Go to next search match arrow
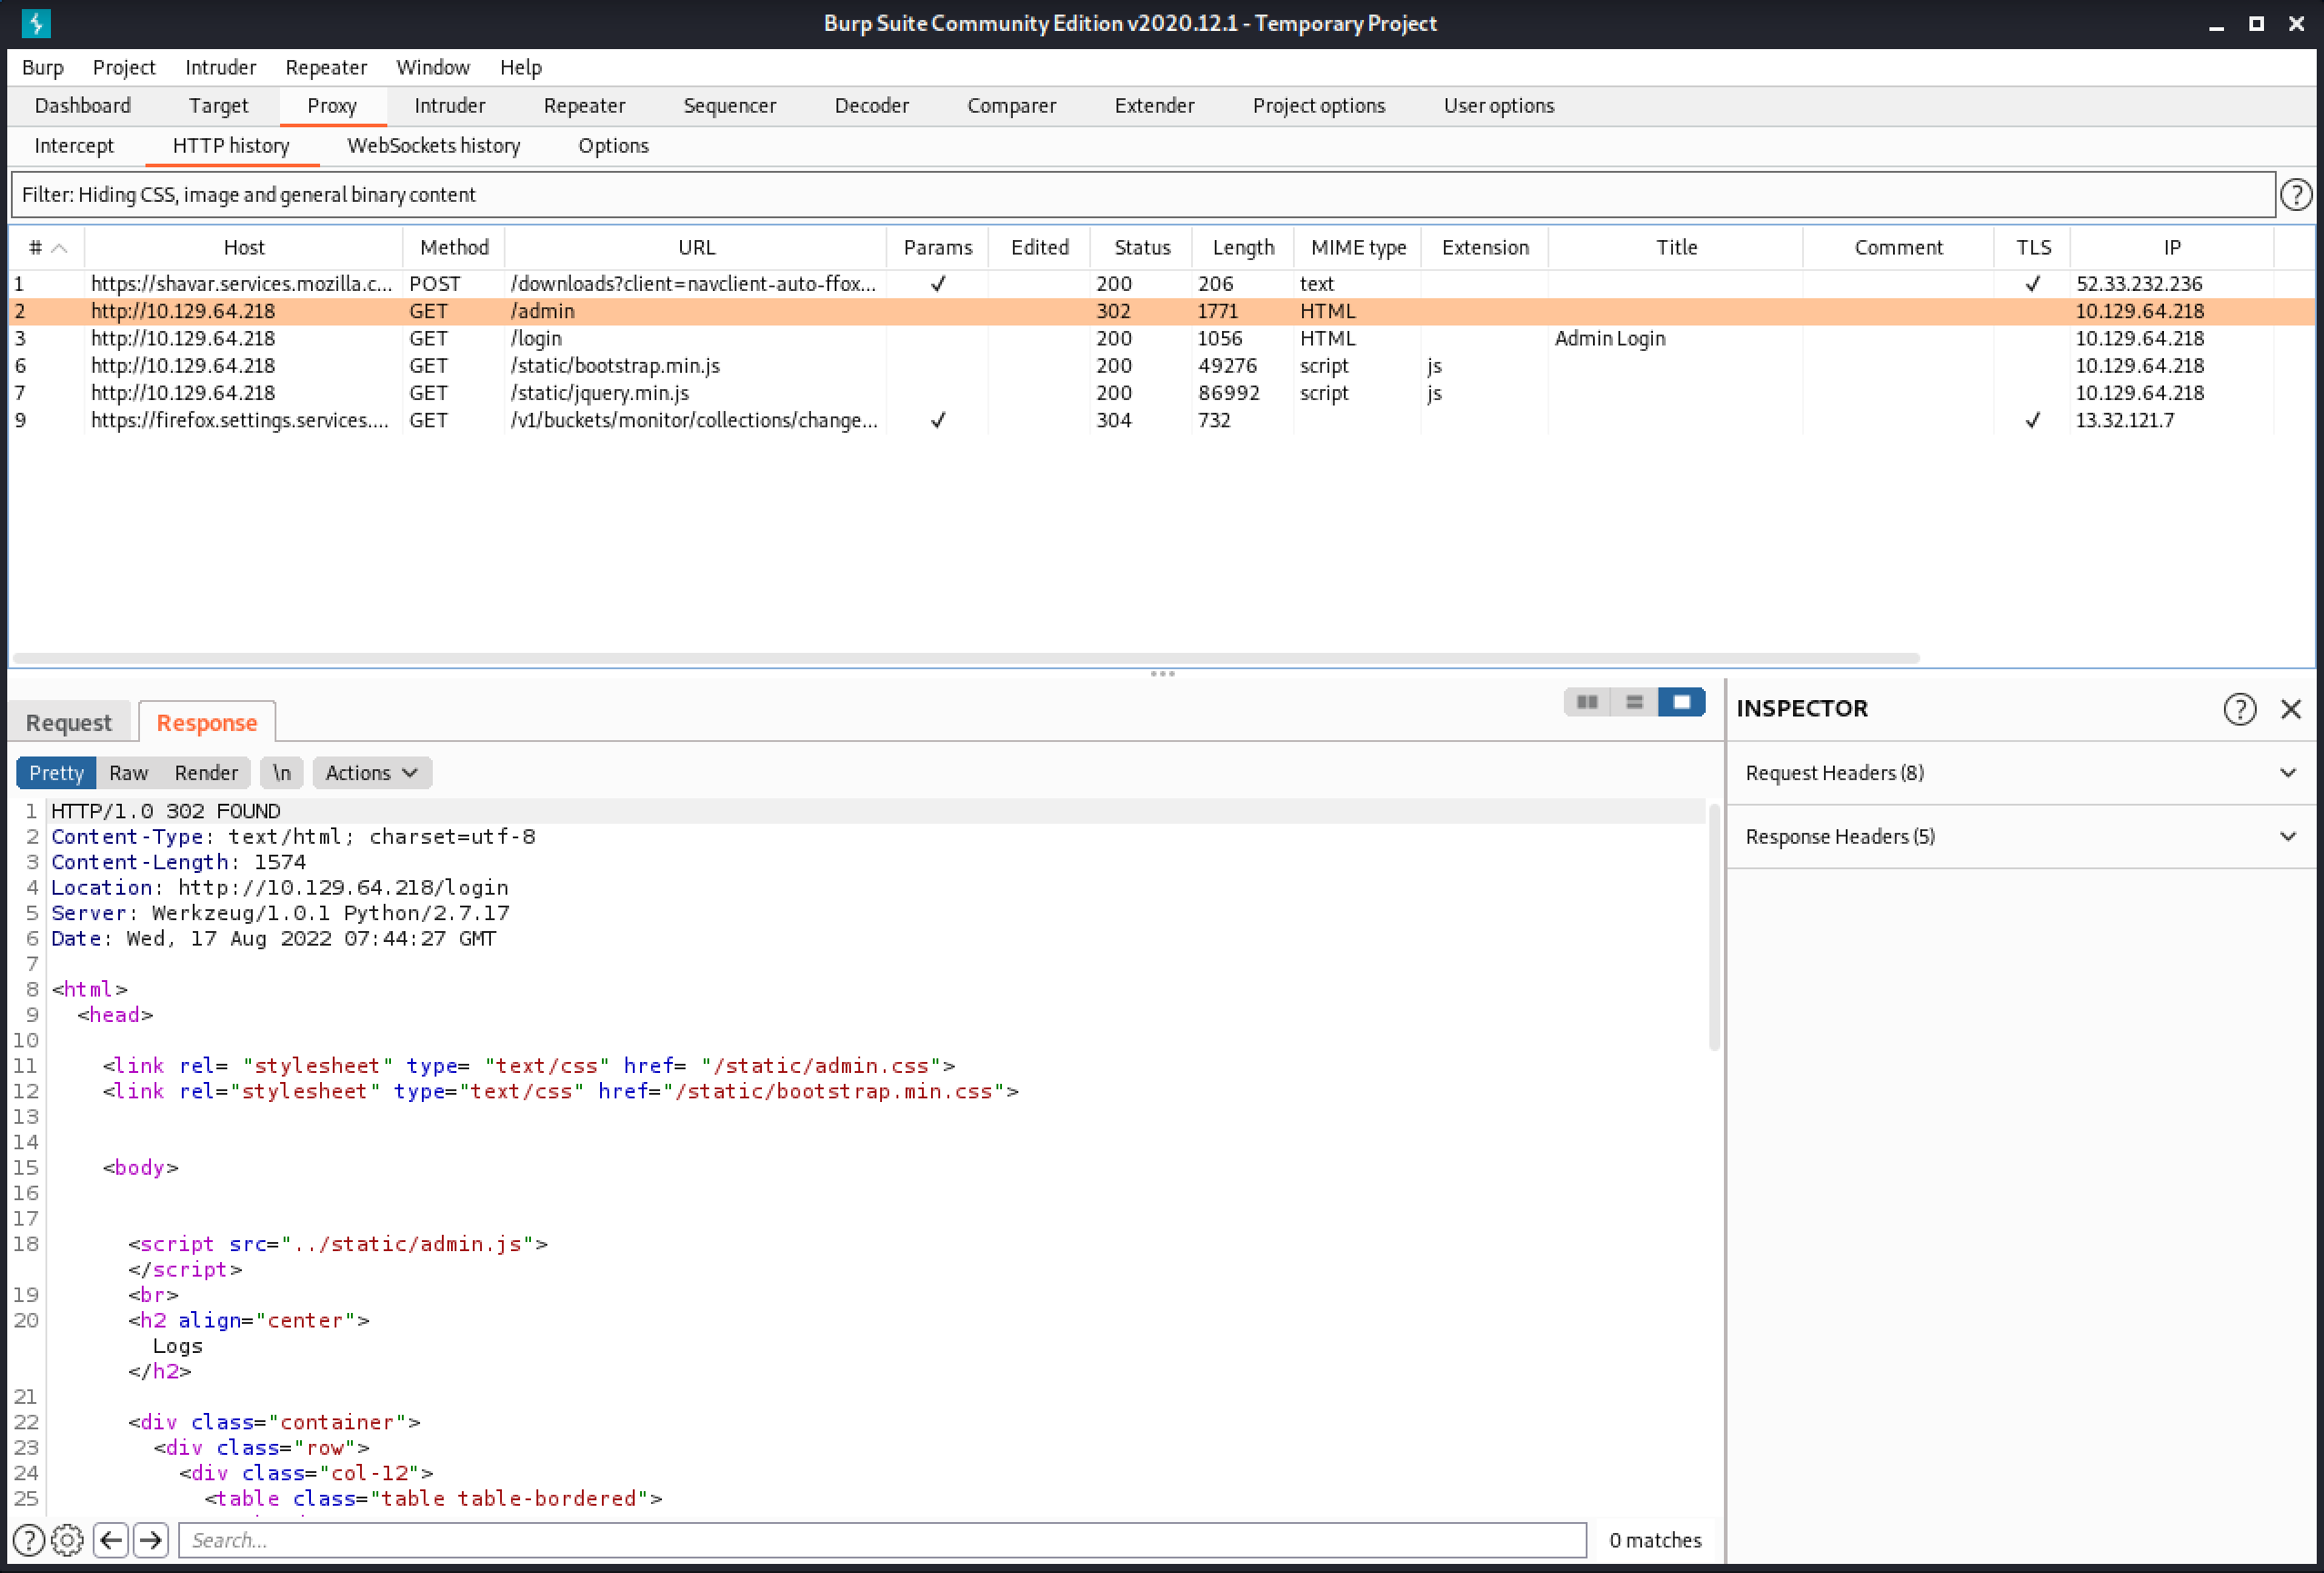Viewport: 2324px width, 1573px height. 151,1540
